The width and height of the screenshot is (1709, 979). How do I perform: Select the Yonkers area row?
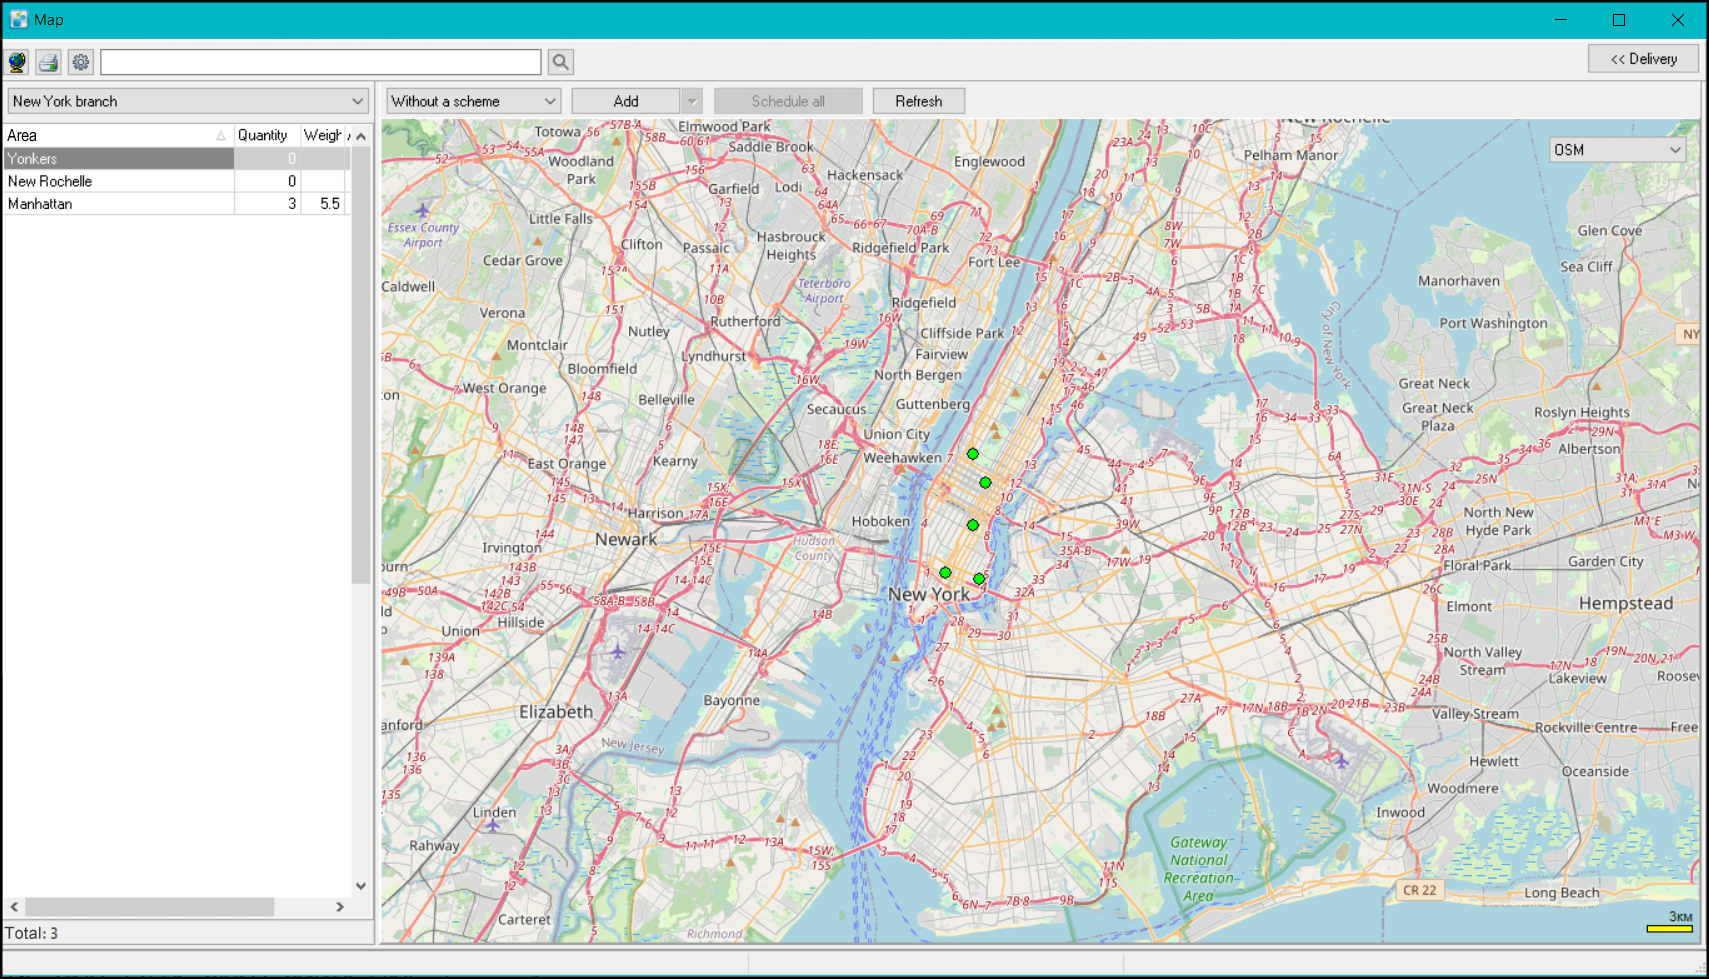[x=176, y=158]
